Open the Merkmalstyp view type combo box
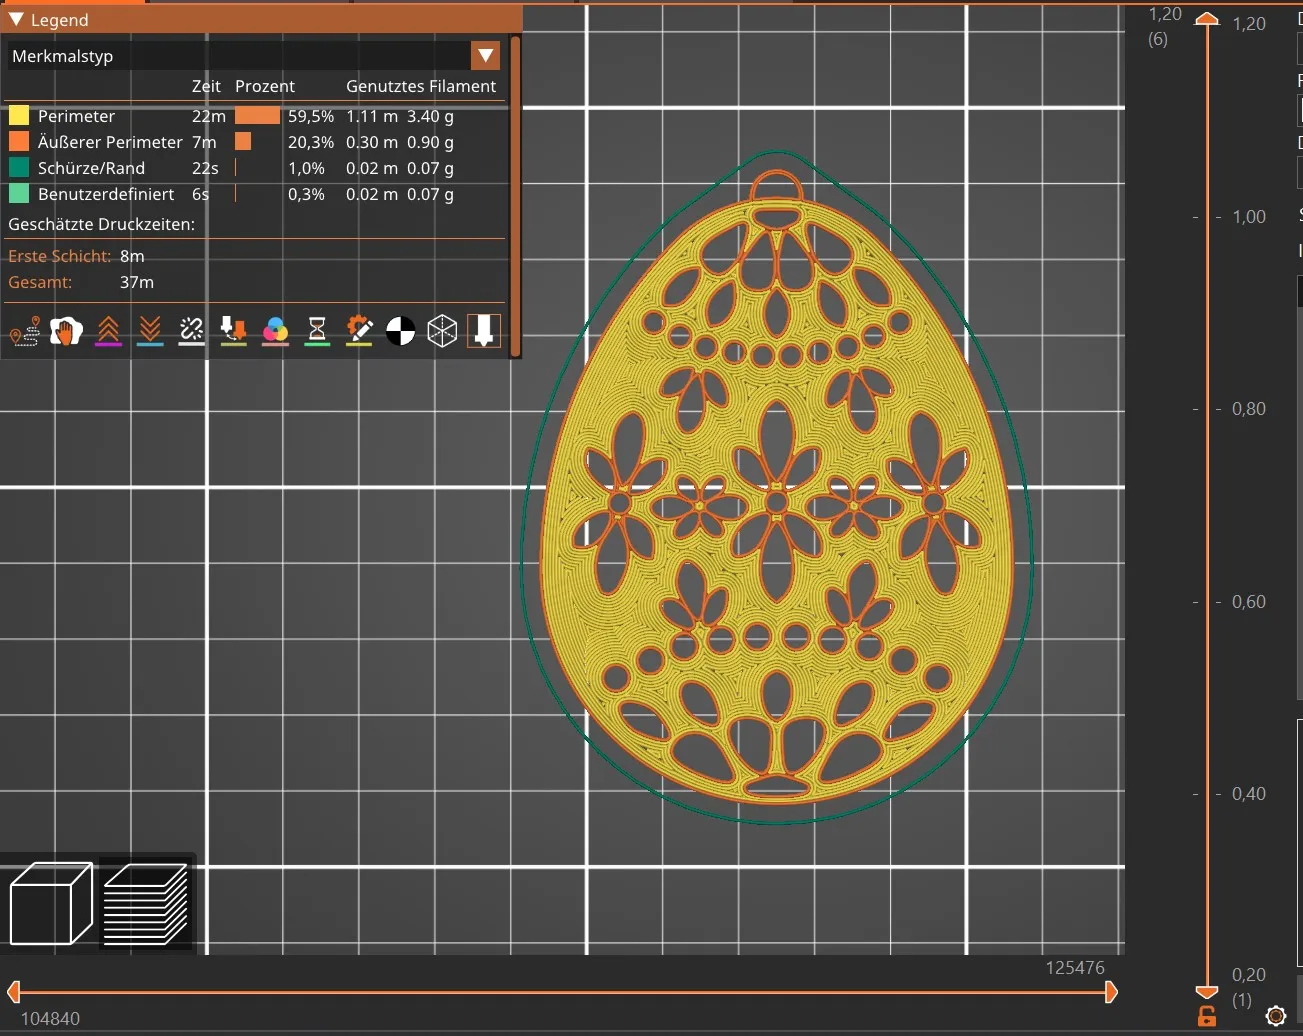Viewport: 1303px width, 1036px height. pyautogui.click(x=240, y=56)
